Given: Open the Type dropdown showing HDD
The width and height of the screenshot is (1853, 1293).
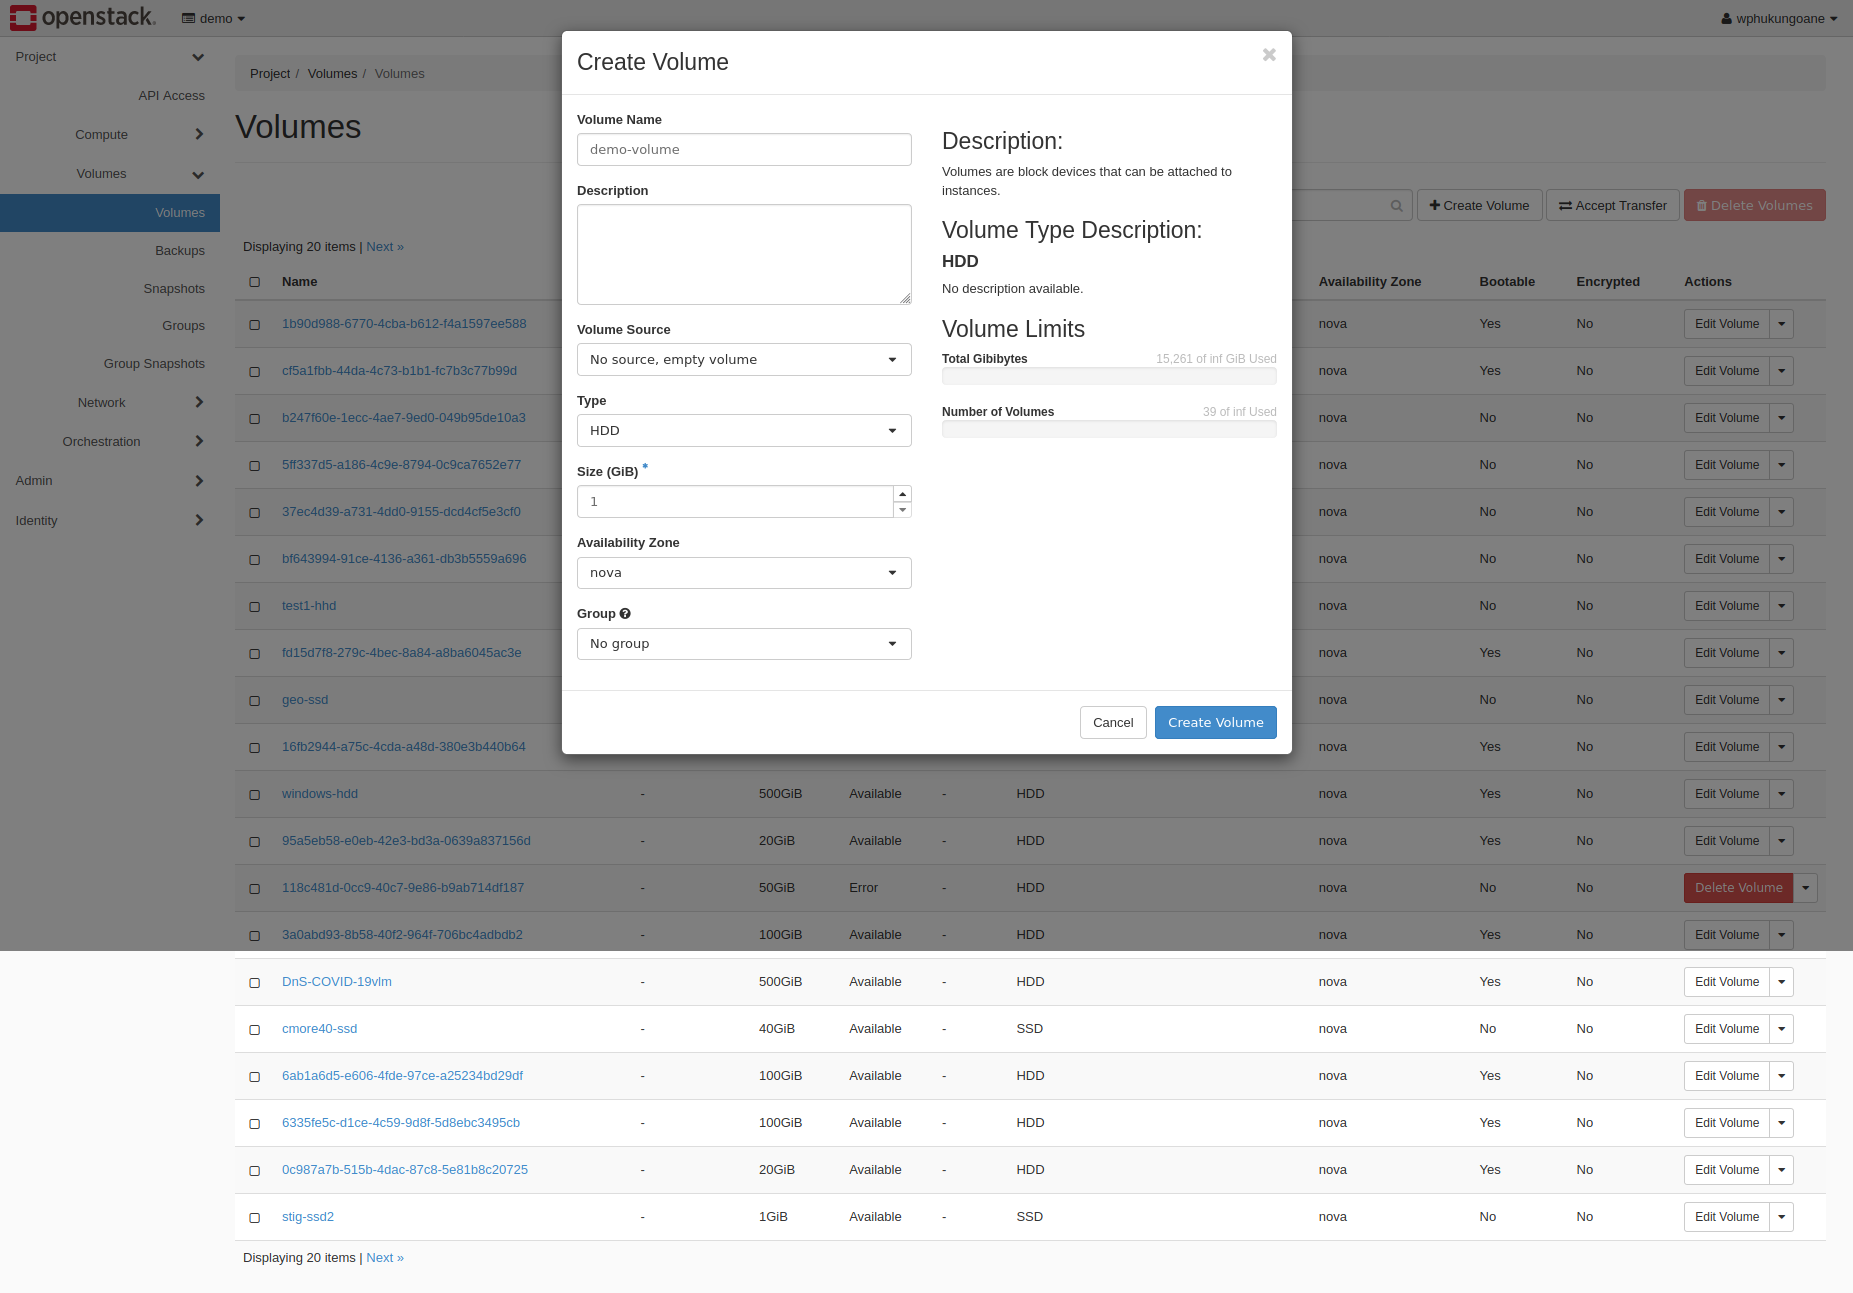Looking at the screenshot, I should click(x=744, y=431).
